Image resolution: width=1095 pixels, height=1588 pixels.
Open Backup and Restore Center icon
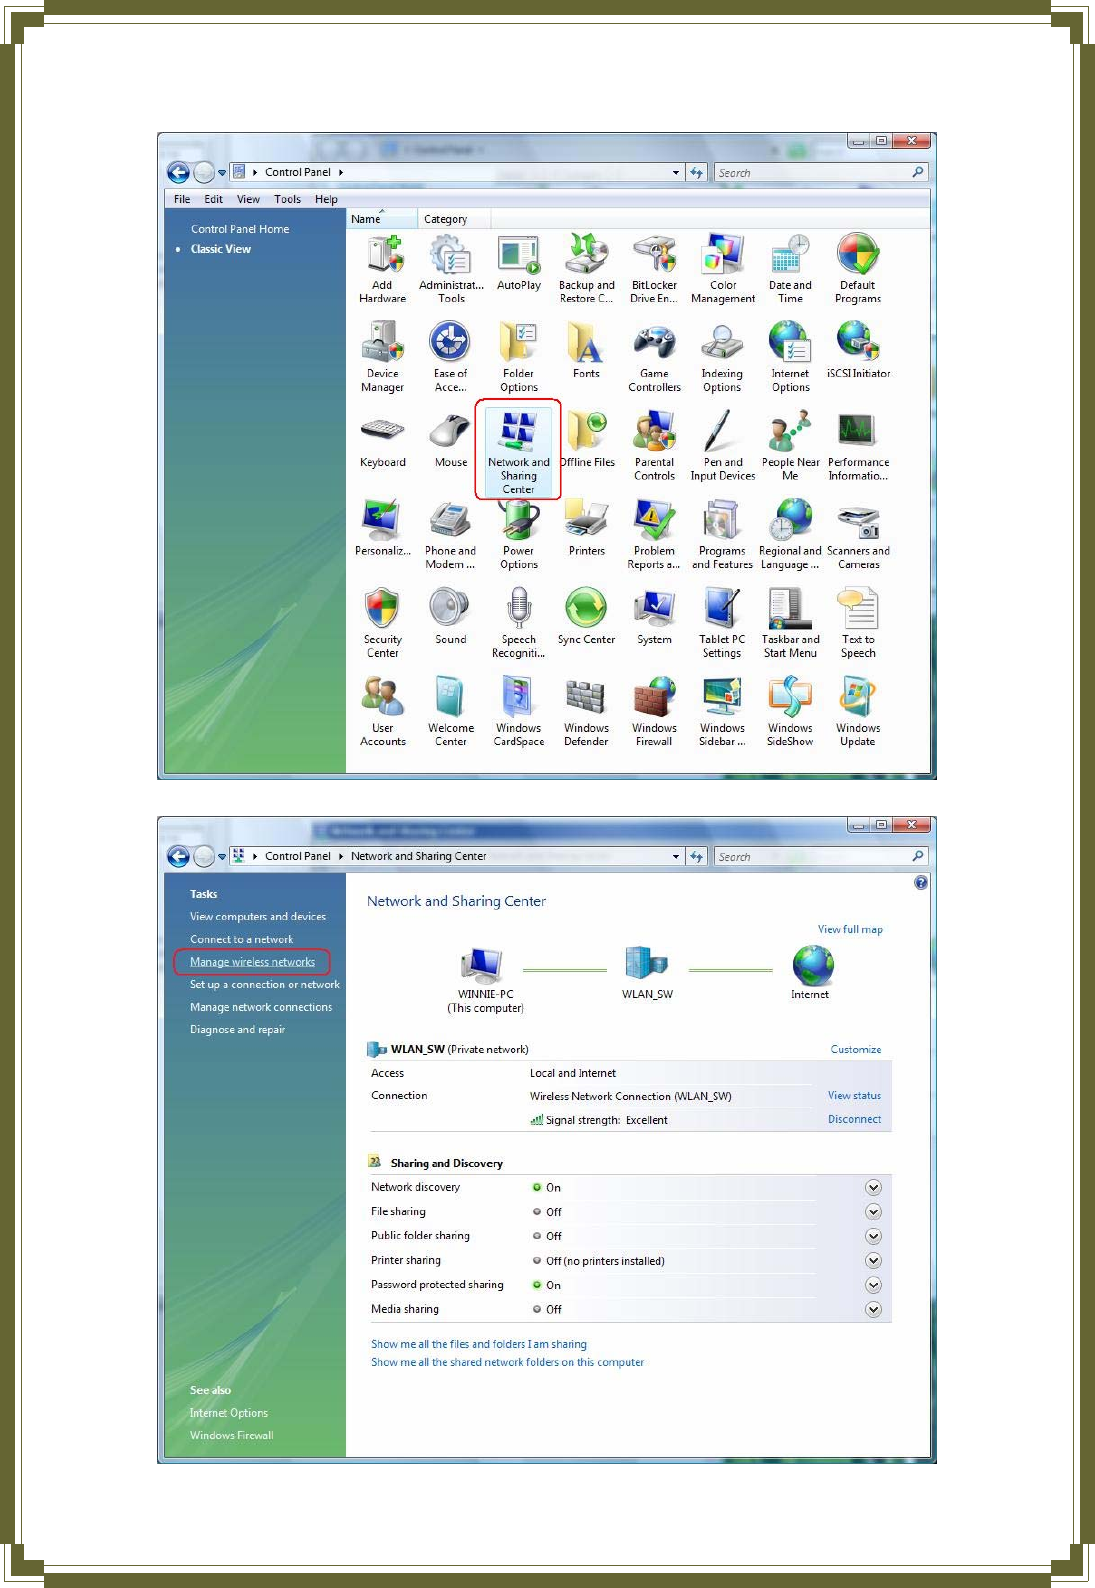pos(587,269)
